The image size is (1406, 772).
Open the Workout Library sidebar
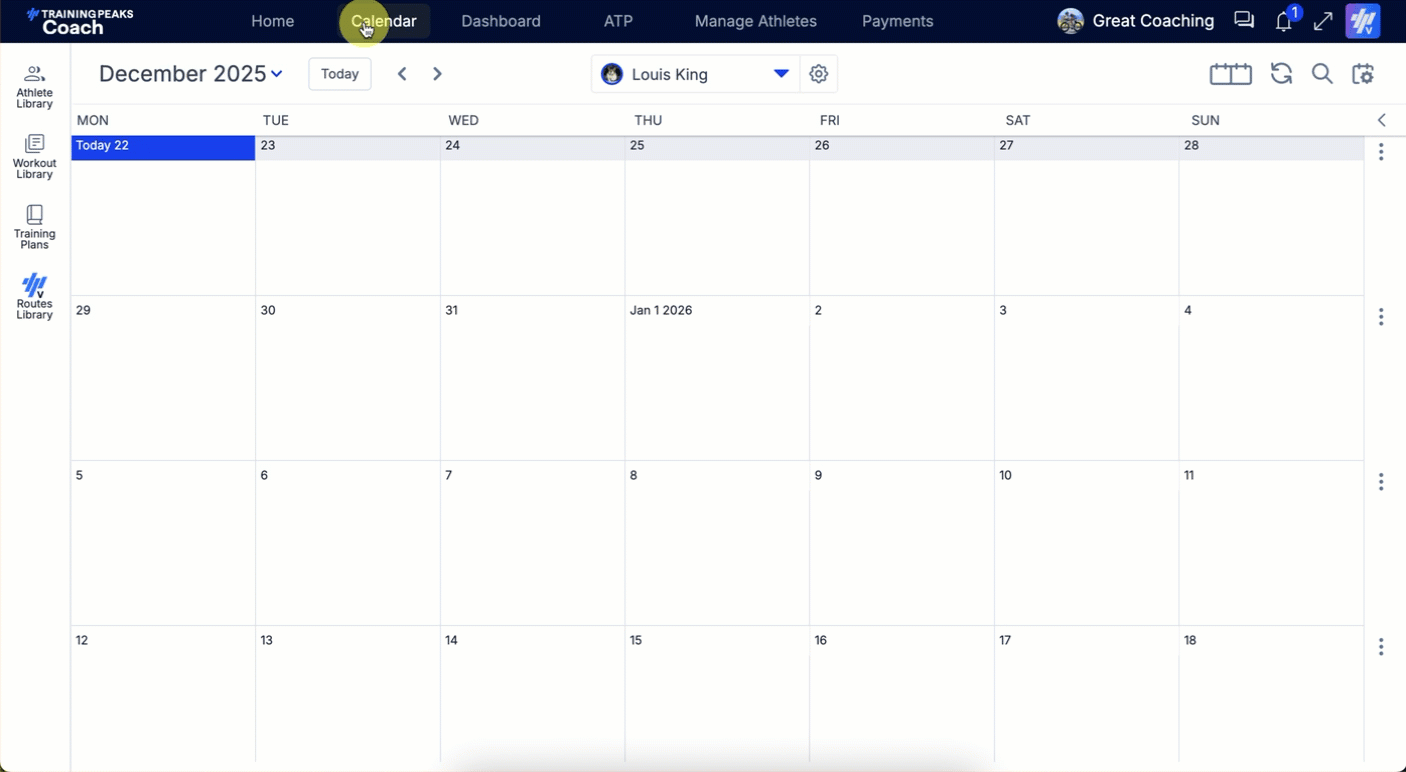point(34,157)
